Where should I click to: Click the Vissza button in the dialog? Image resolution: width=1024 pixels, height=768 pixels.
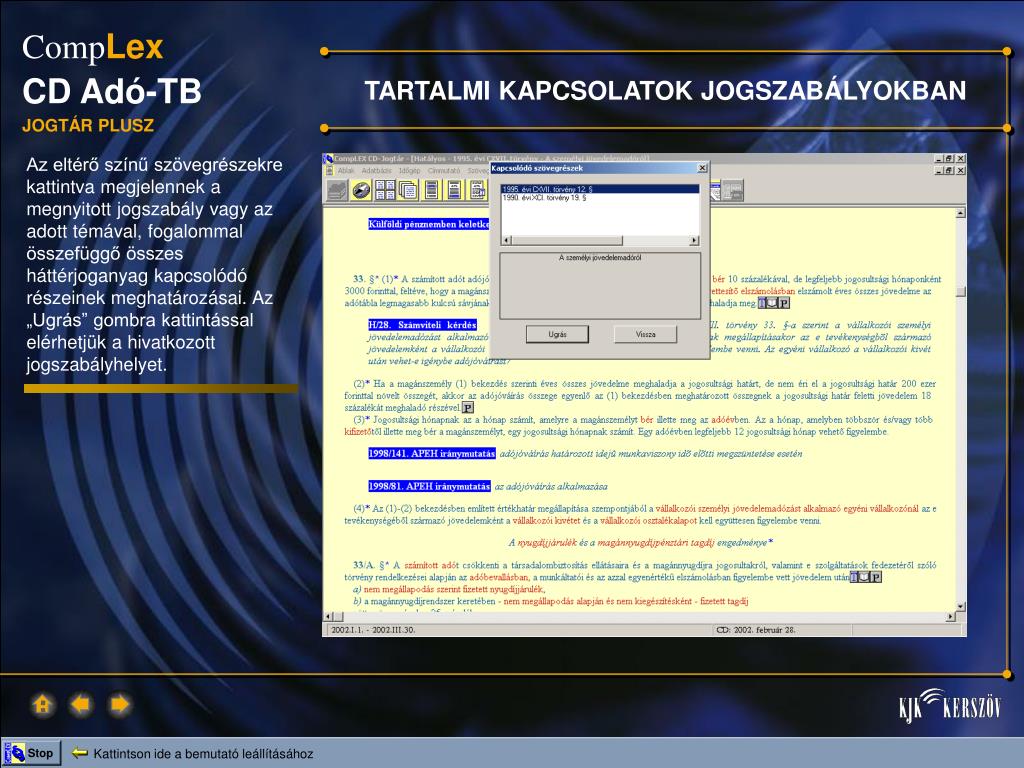tap(645, 334)
